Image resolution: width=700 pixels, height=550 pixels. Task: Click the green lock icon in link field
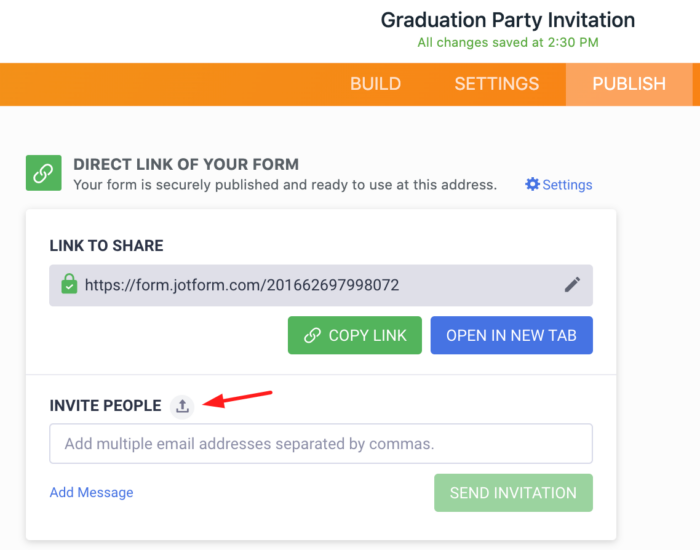tap(68, 285)
